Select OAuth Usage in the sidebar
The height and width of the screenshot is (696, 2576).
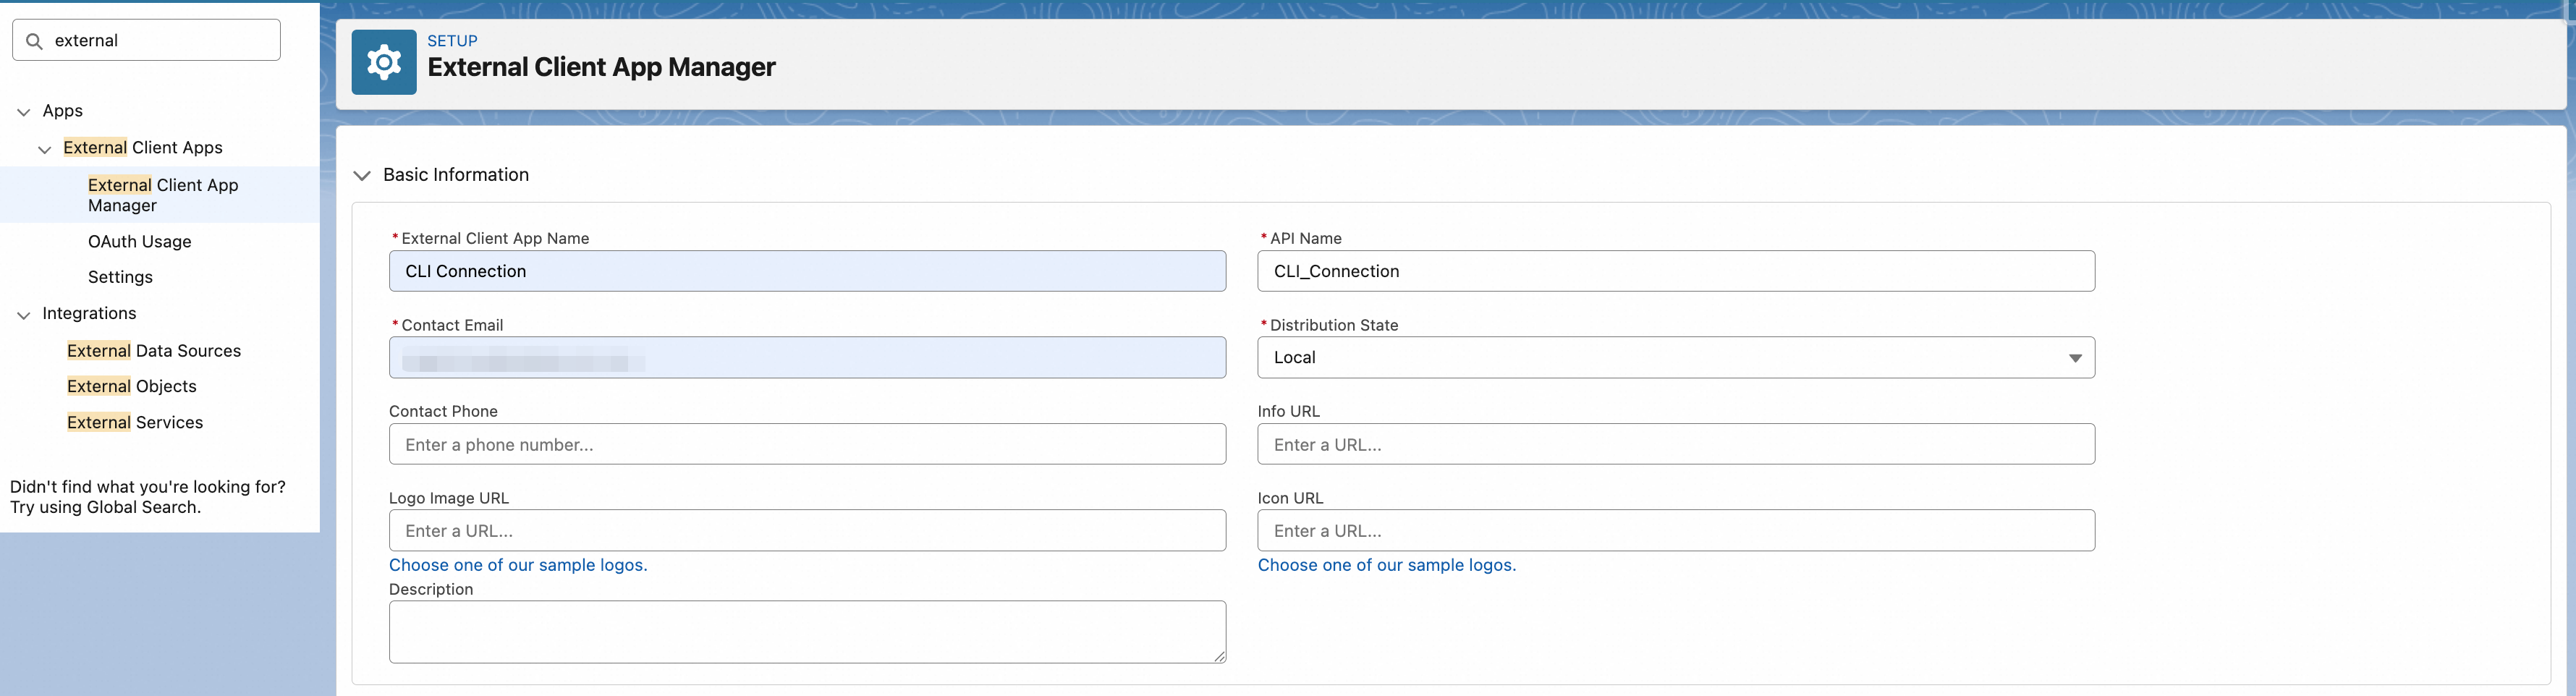point(139,241)
